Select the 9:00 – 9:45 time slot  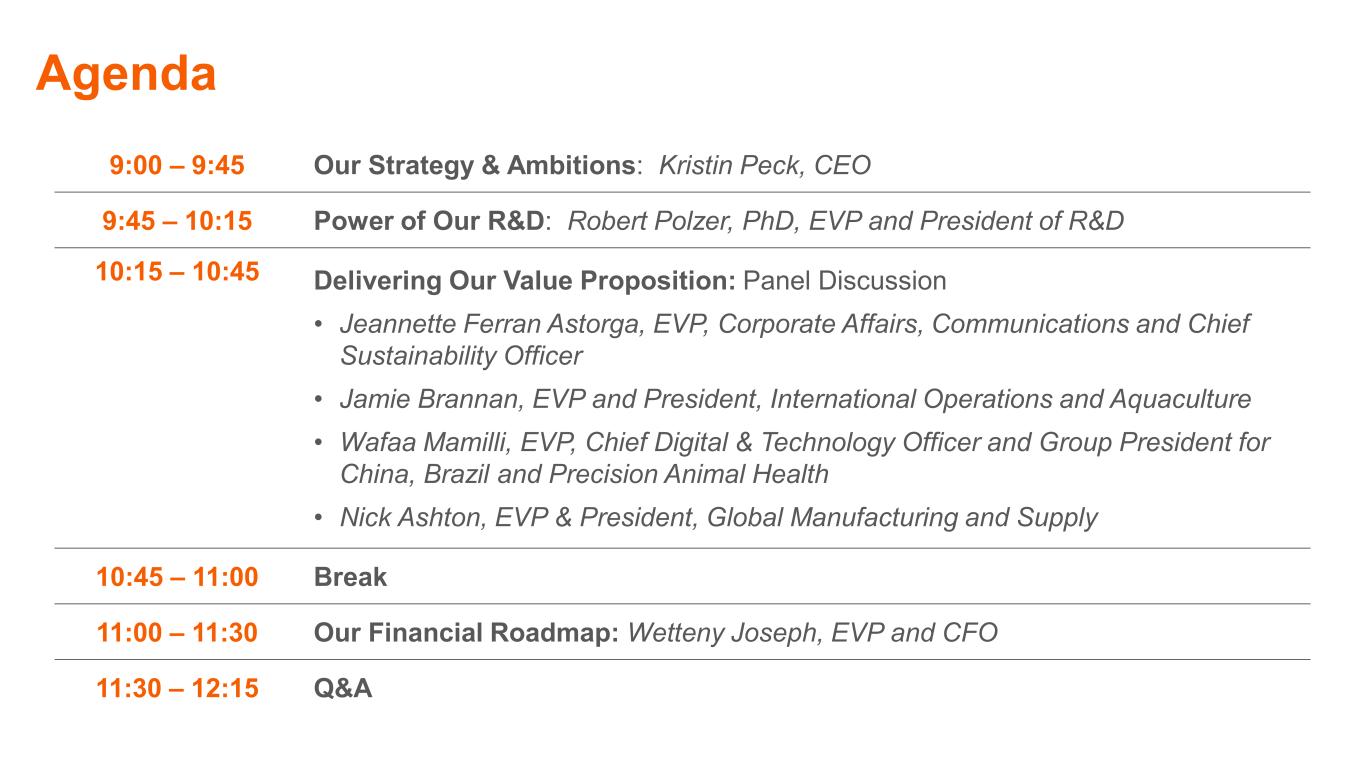176,165
